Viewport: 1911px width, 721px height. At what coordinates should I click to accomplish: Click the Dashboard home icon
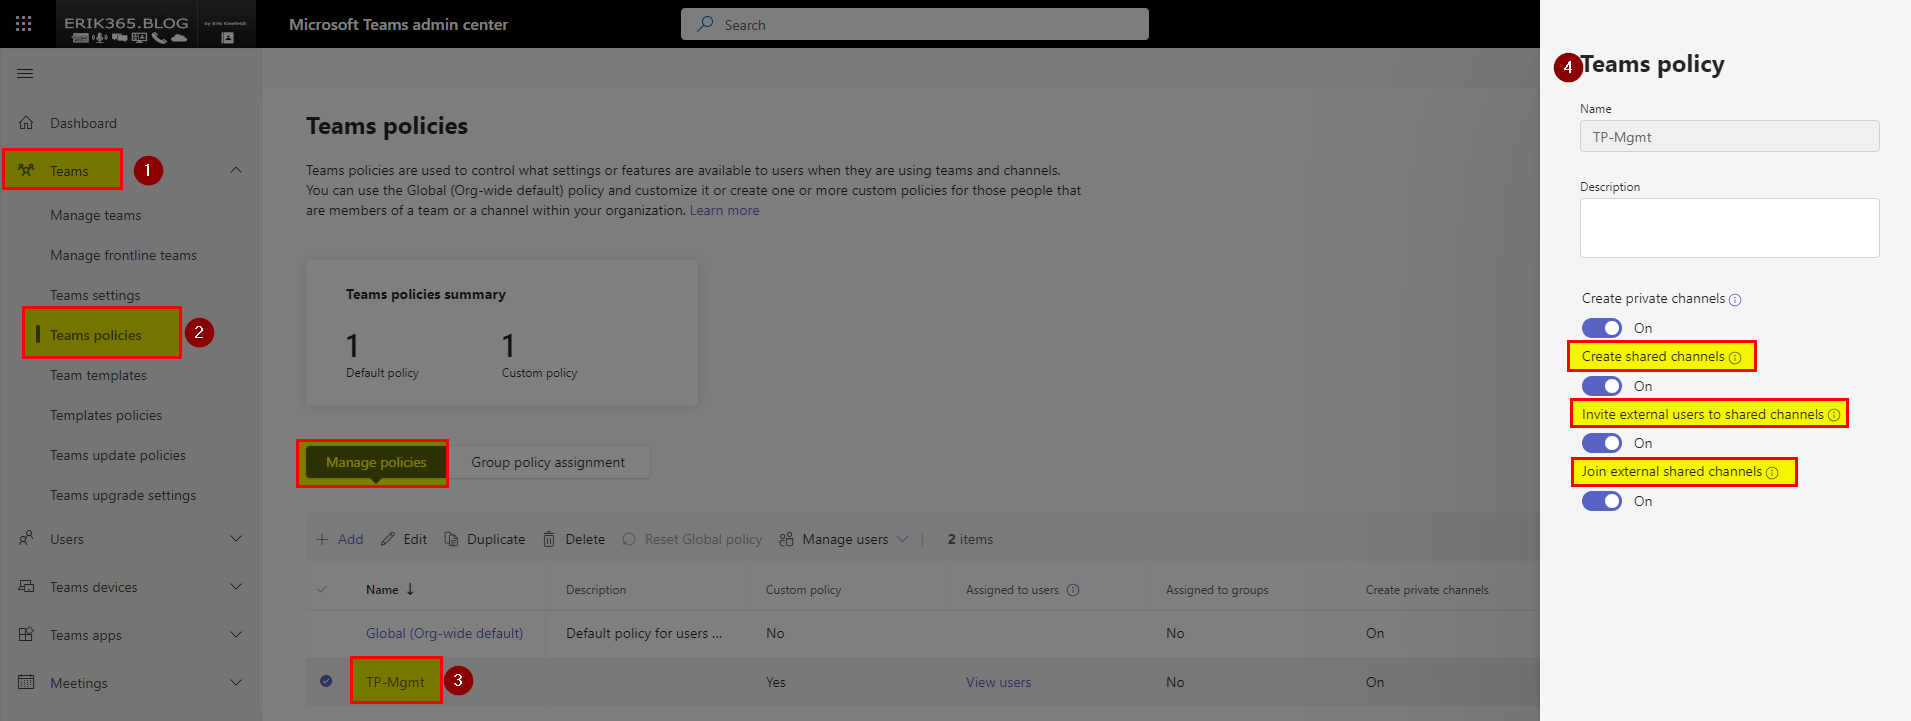point(26,123)
